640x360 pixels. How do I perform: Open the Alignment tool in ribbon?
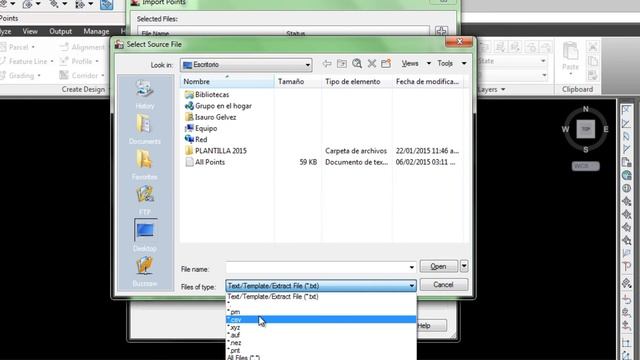pyautogui.click(x=82, y=47)
